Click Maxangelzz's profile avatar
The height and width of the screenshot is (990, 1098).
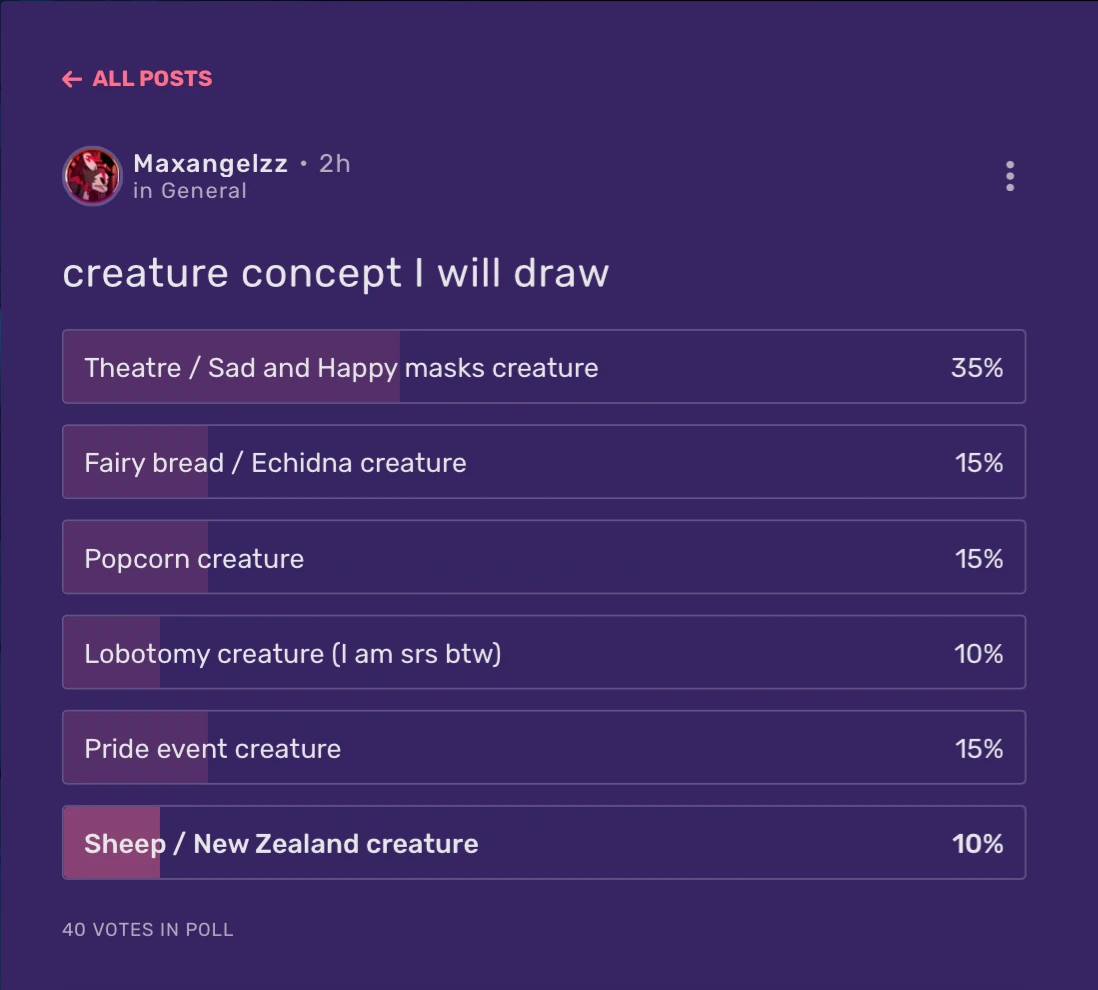point(91,176)
